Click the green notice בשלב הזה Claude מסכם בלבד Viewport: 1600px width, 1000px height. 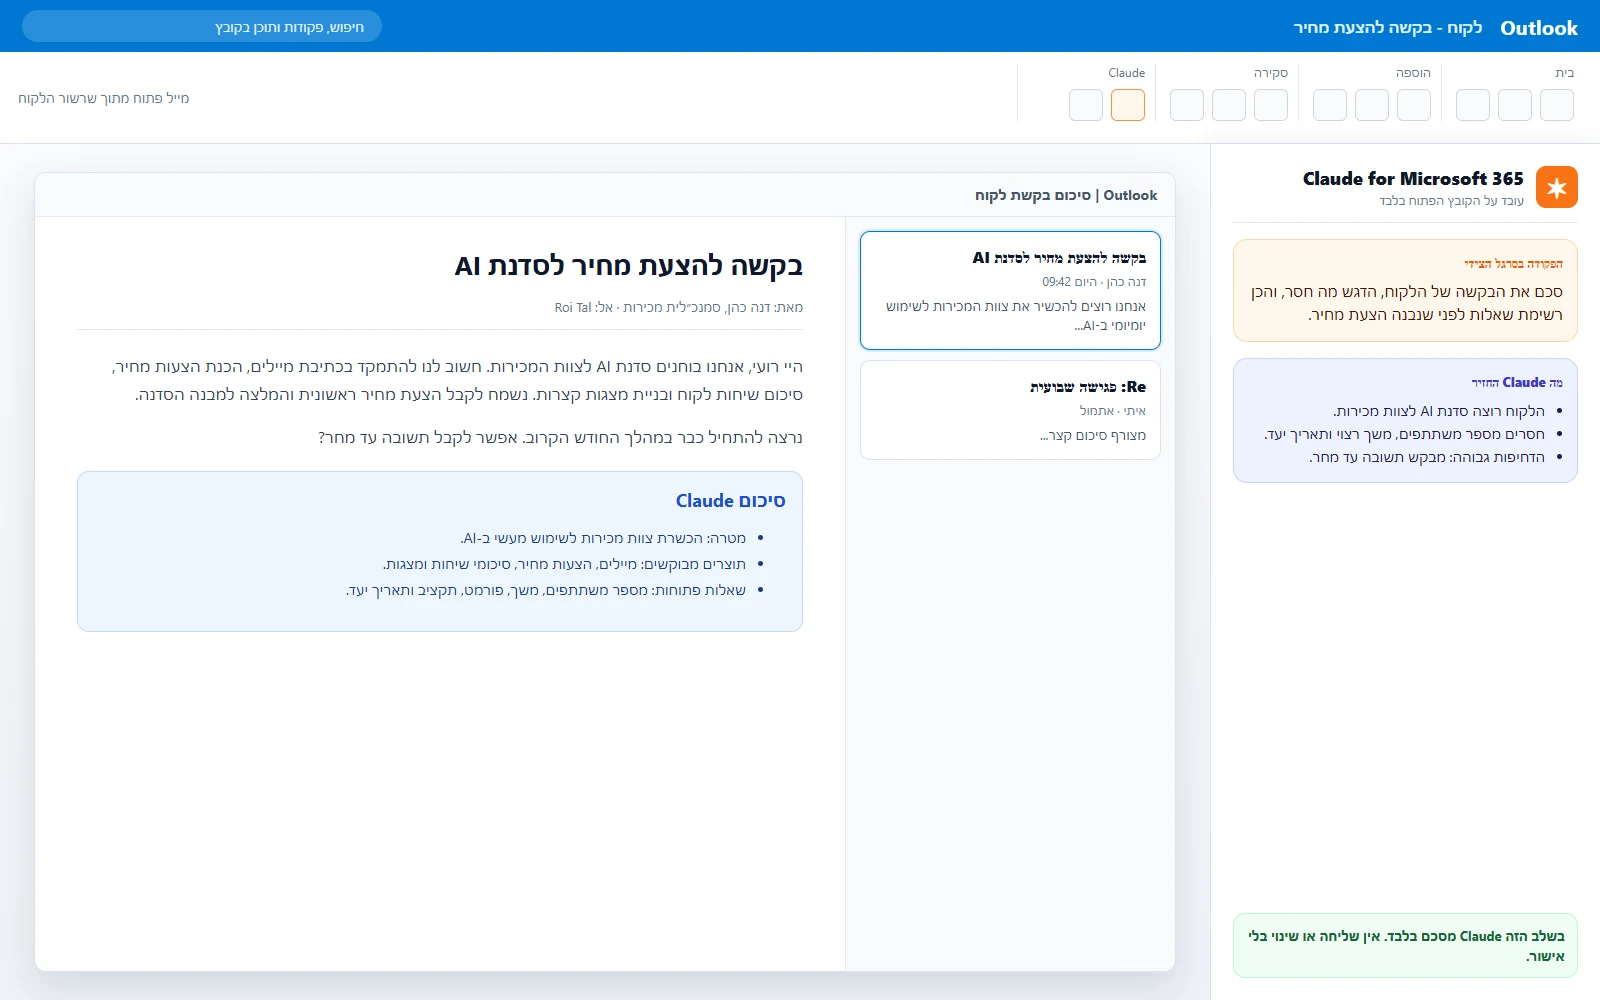point(1406,946)
